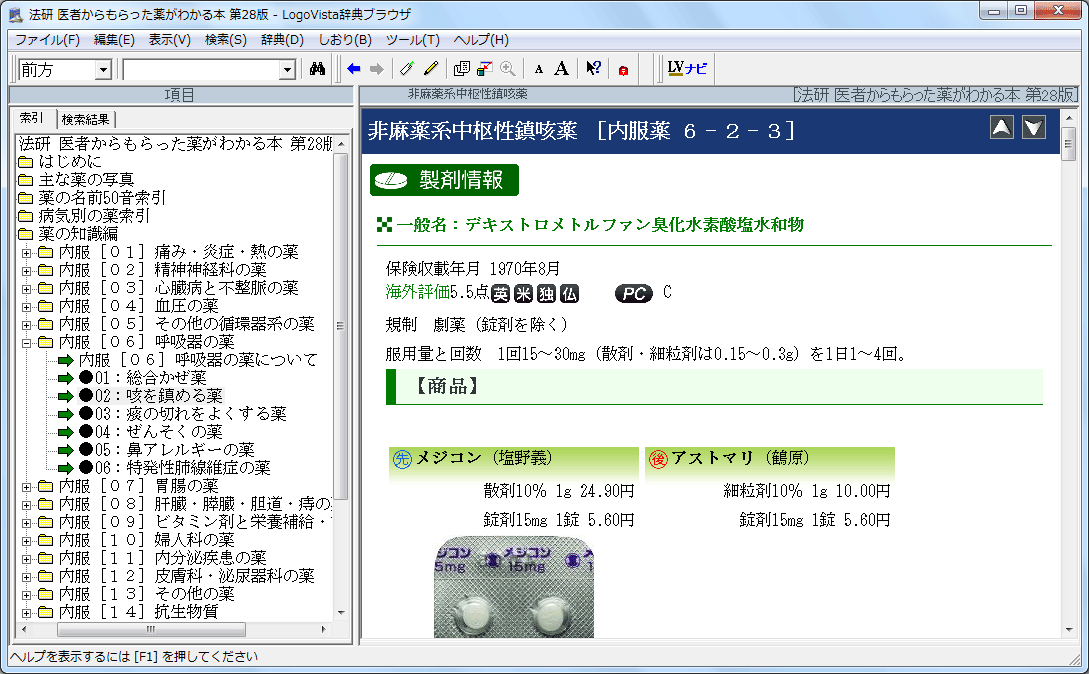This screenshot has height=674, width=1089.
Task: Select the yellow pencil tool
Action: (x=431, y=69)
